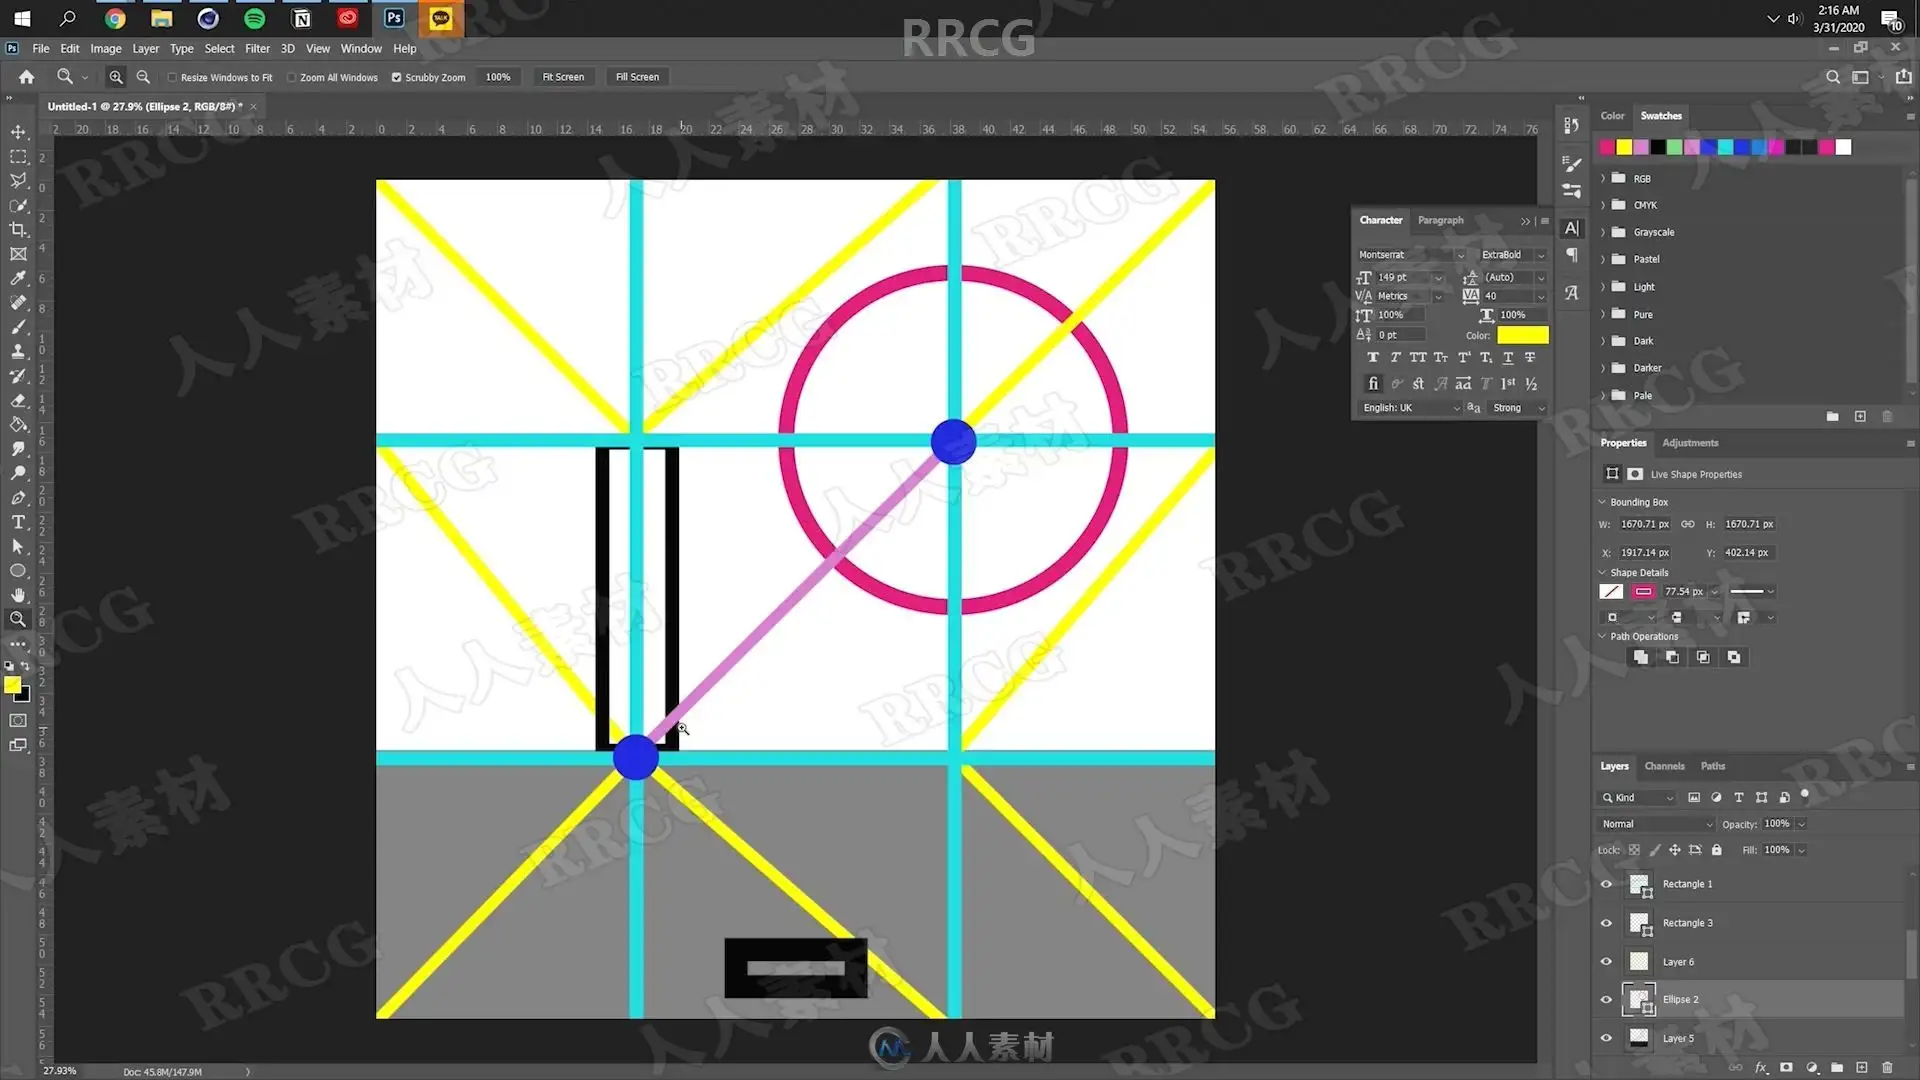Select the Move tool
Viewport: 1920px width, 1080px height.
18,132
